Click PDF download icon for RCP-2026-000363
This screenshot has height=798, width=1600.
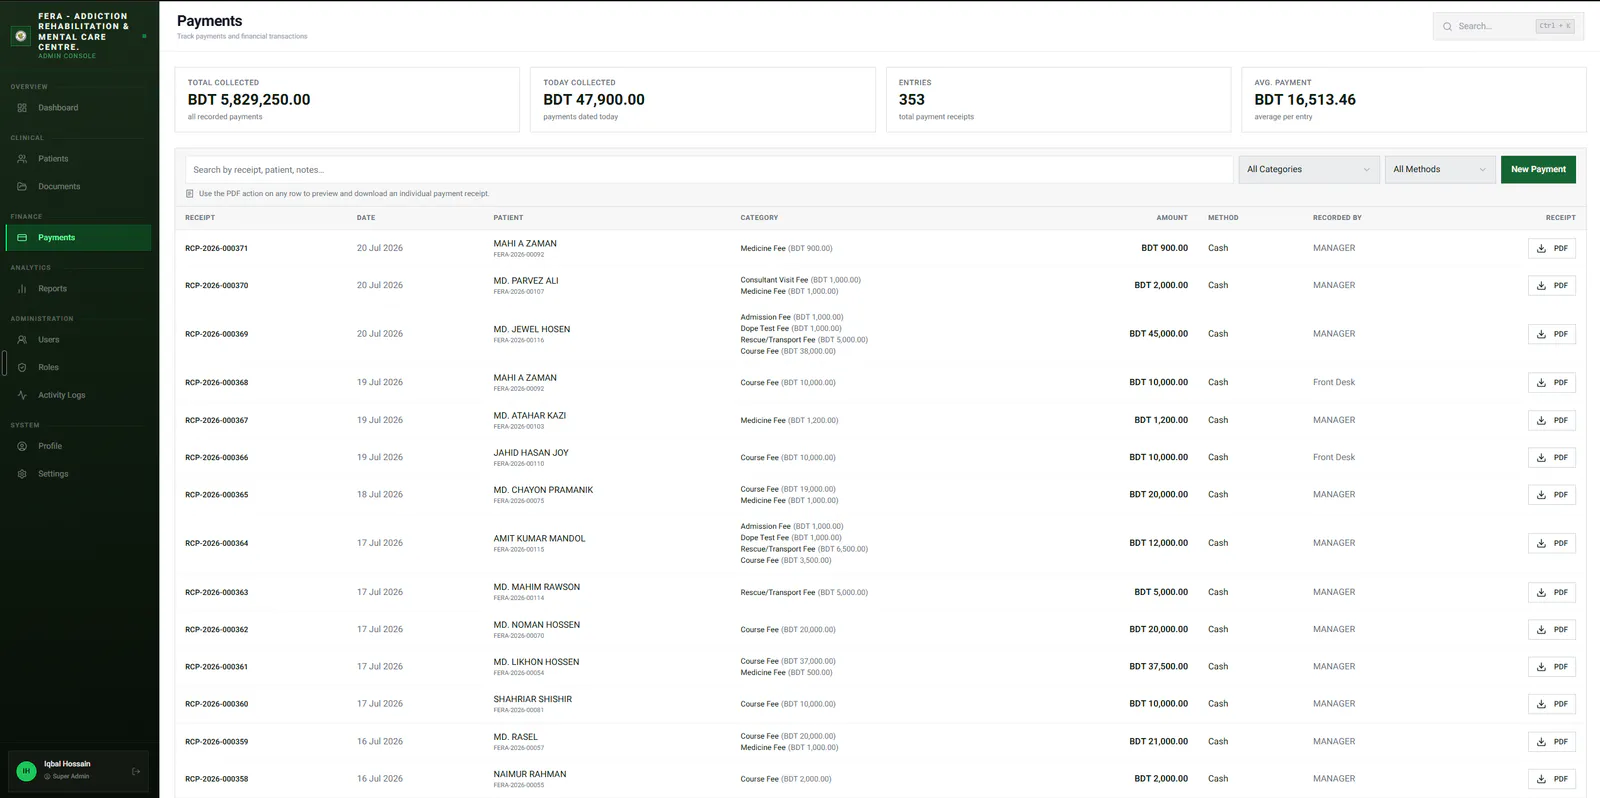click(1541, 593)
